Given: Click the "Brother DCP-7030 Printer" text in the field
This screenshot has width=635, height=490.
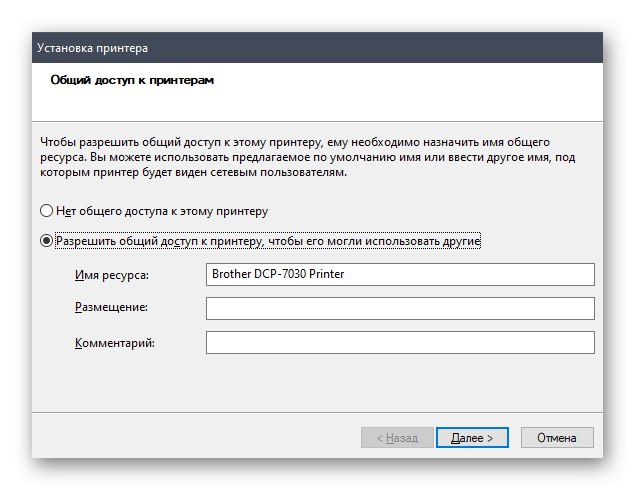Looking at the screenshot, I should tap(277, 274).
